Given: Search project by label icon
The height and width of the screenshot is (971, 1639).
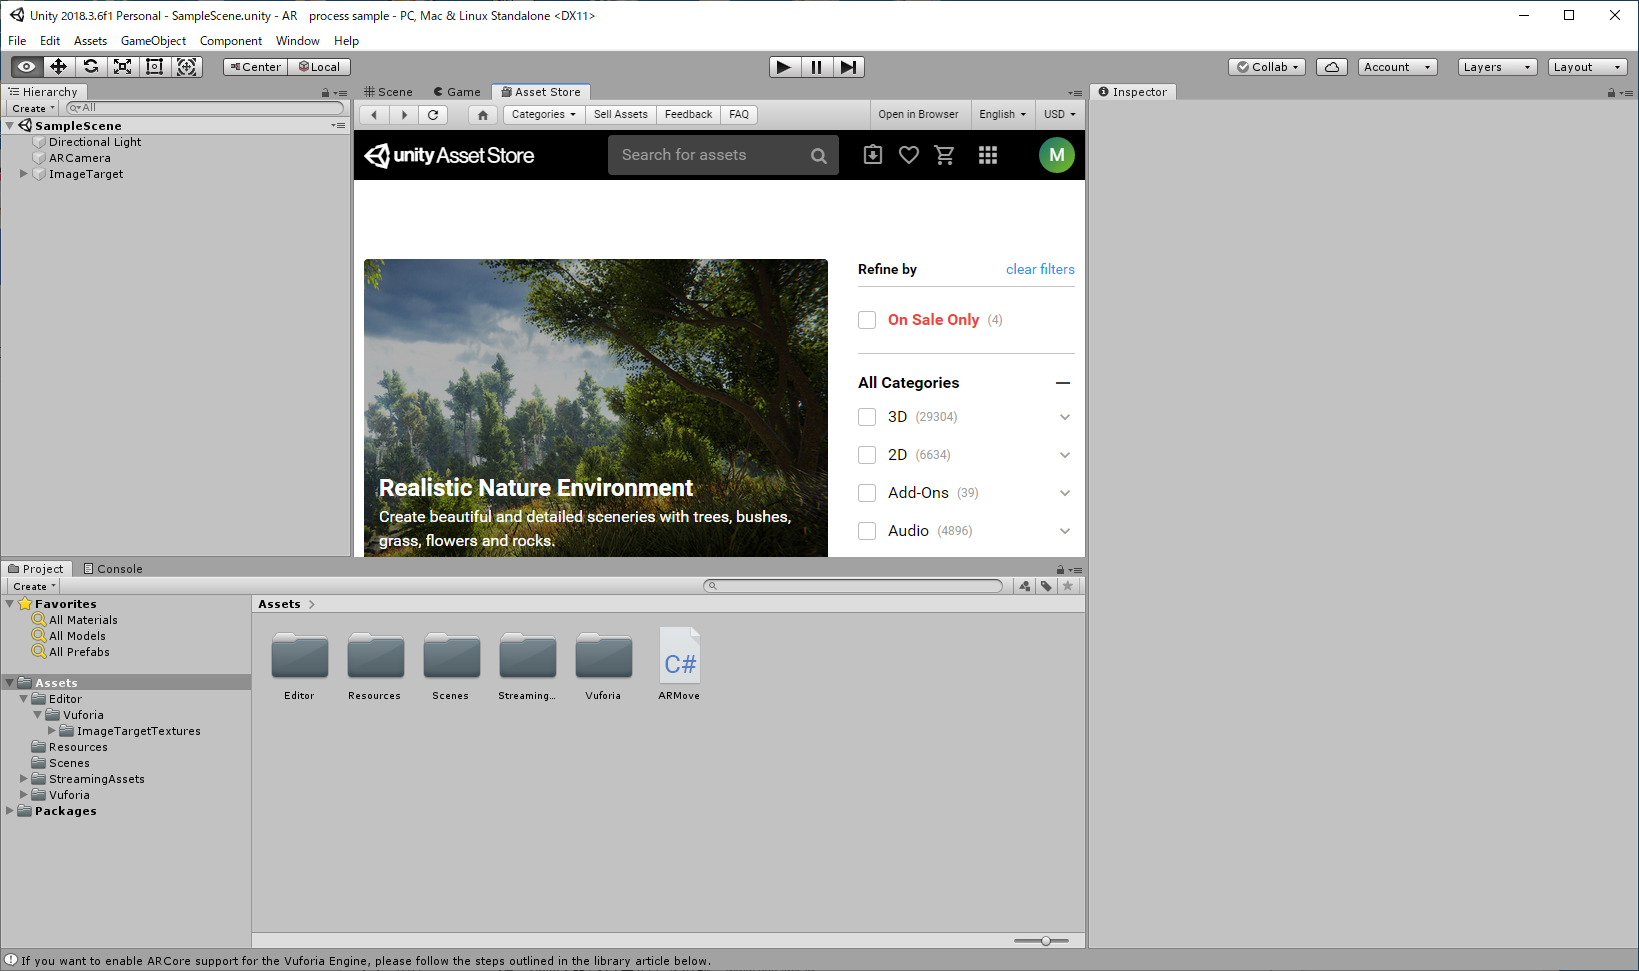Looking at the screenshot, I should [x=1046, y=586].
